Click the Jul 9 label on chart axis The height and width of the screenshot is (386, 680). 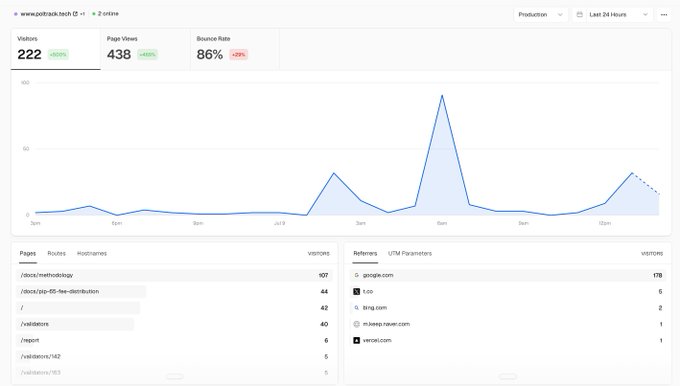tap(279, 223)
